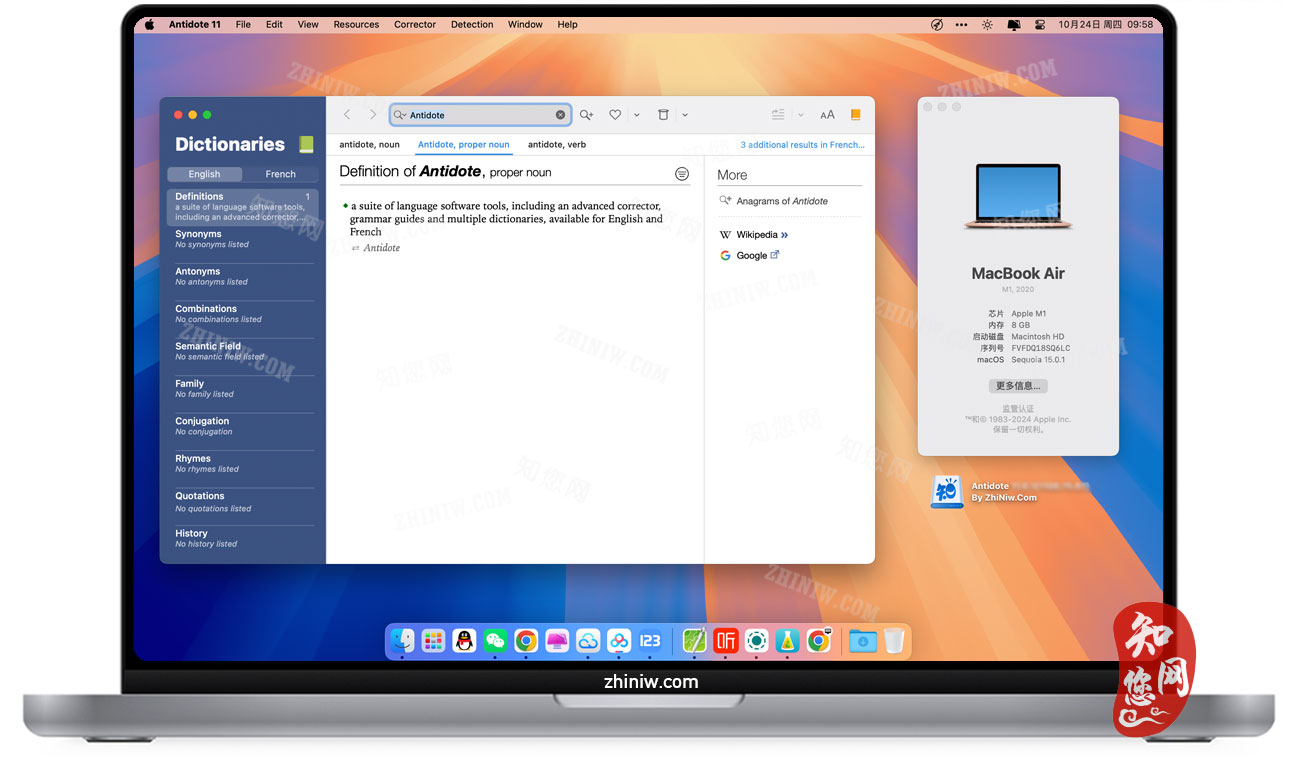Select Combinations in the sidebar

242,315
